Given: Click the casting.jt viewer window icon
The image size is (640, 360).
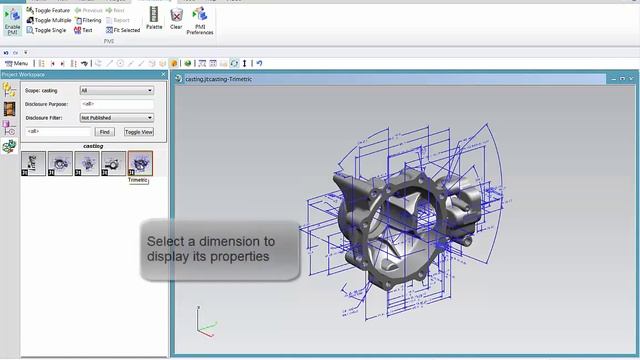Looking at the screenshot, I should [178, 79].
